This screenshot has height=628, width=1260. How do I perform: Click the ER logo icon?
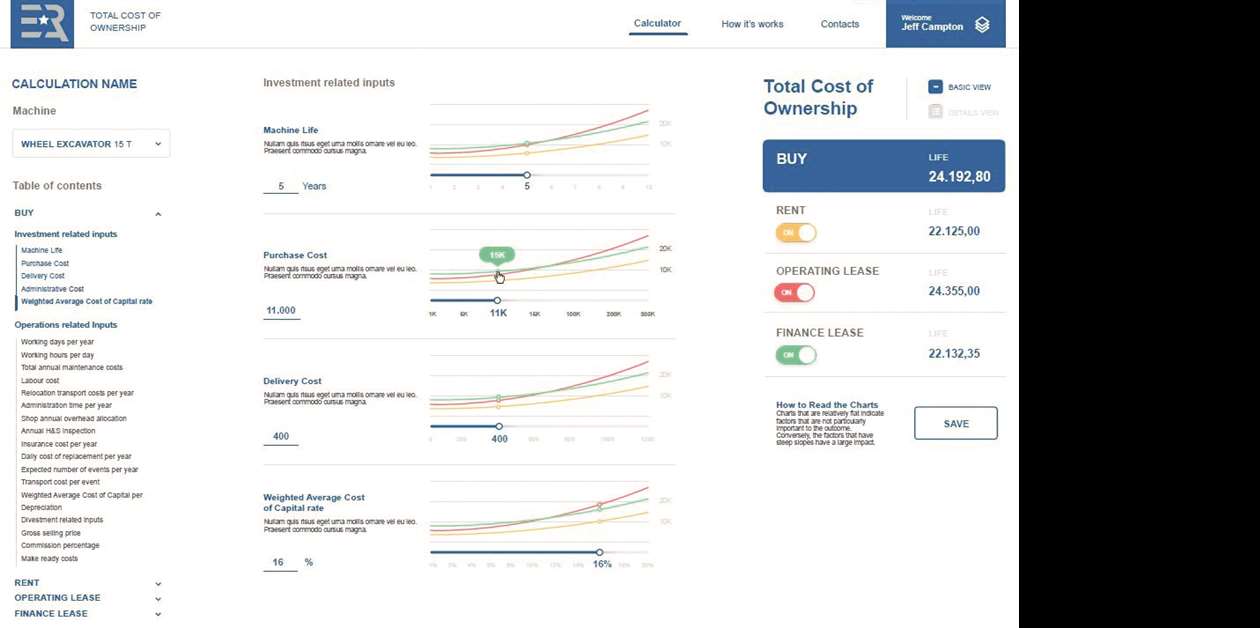(42, 23)
